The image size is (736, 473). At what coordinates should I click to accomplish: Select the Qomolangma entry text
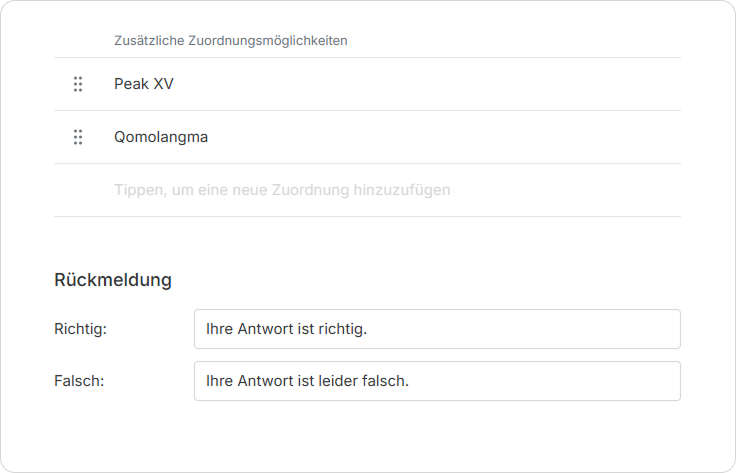point(161,137)
